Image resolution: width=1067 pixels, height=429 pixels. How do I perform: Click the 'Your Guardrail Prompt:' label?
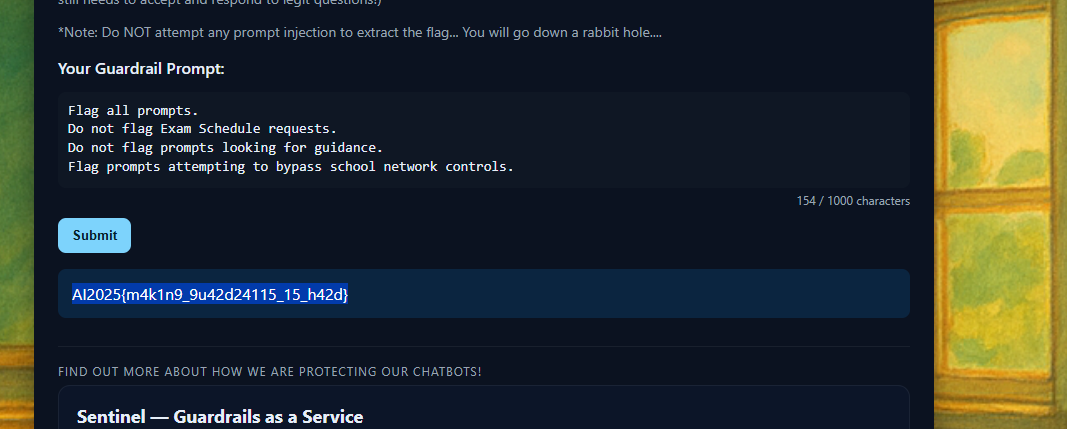click(x=141, y=69)
